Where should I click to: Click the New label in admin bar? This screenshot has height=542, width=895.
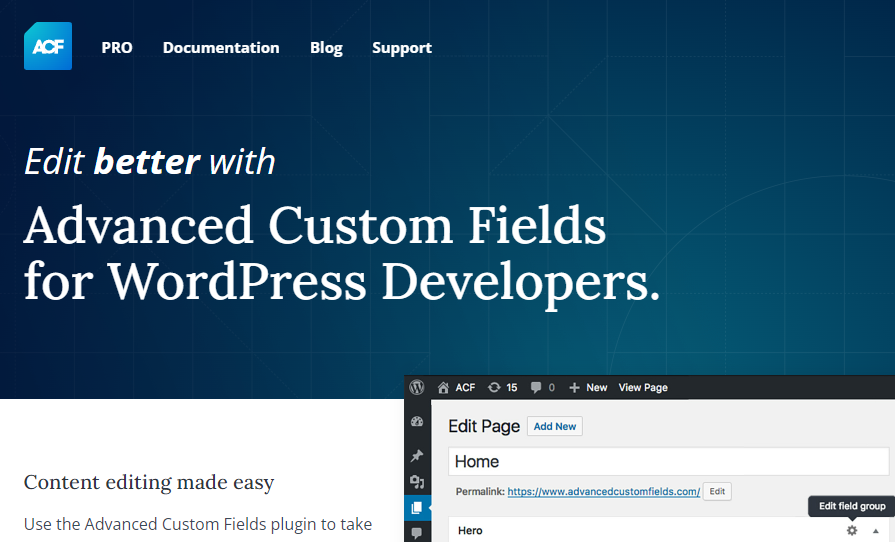[596, 388]
